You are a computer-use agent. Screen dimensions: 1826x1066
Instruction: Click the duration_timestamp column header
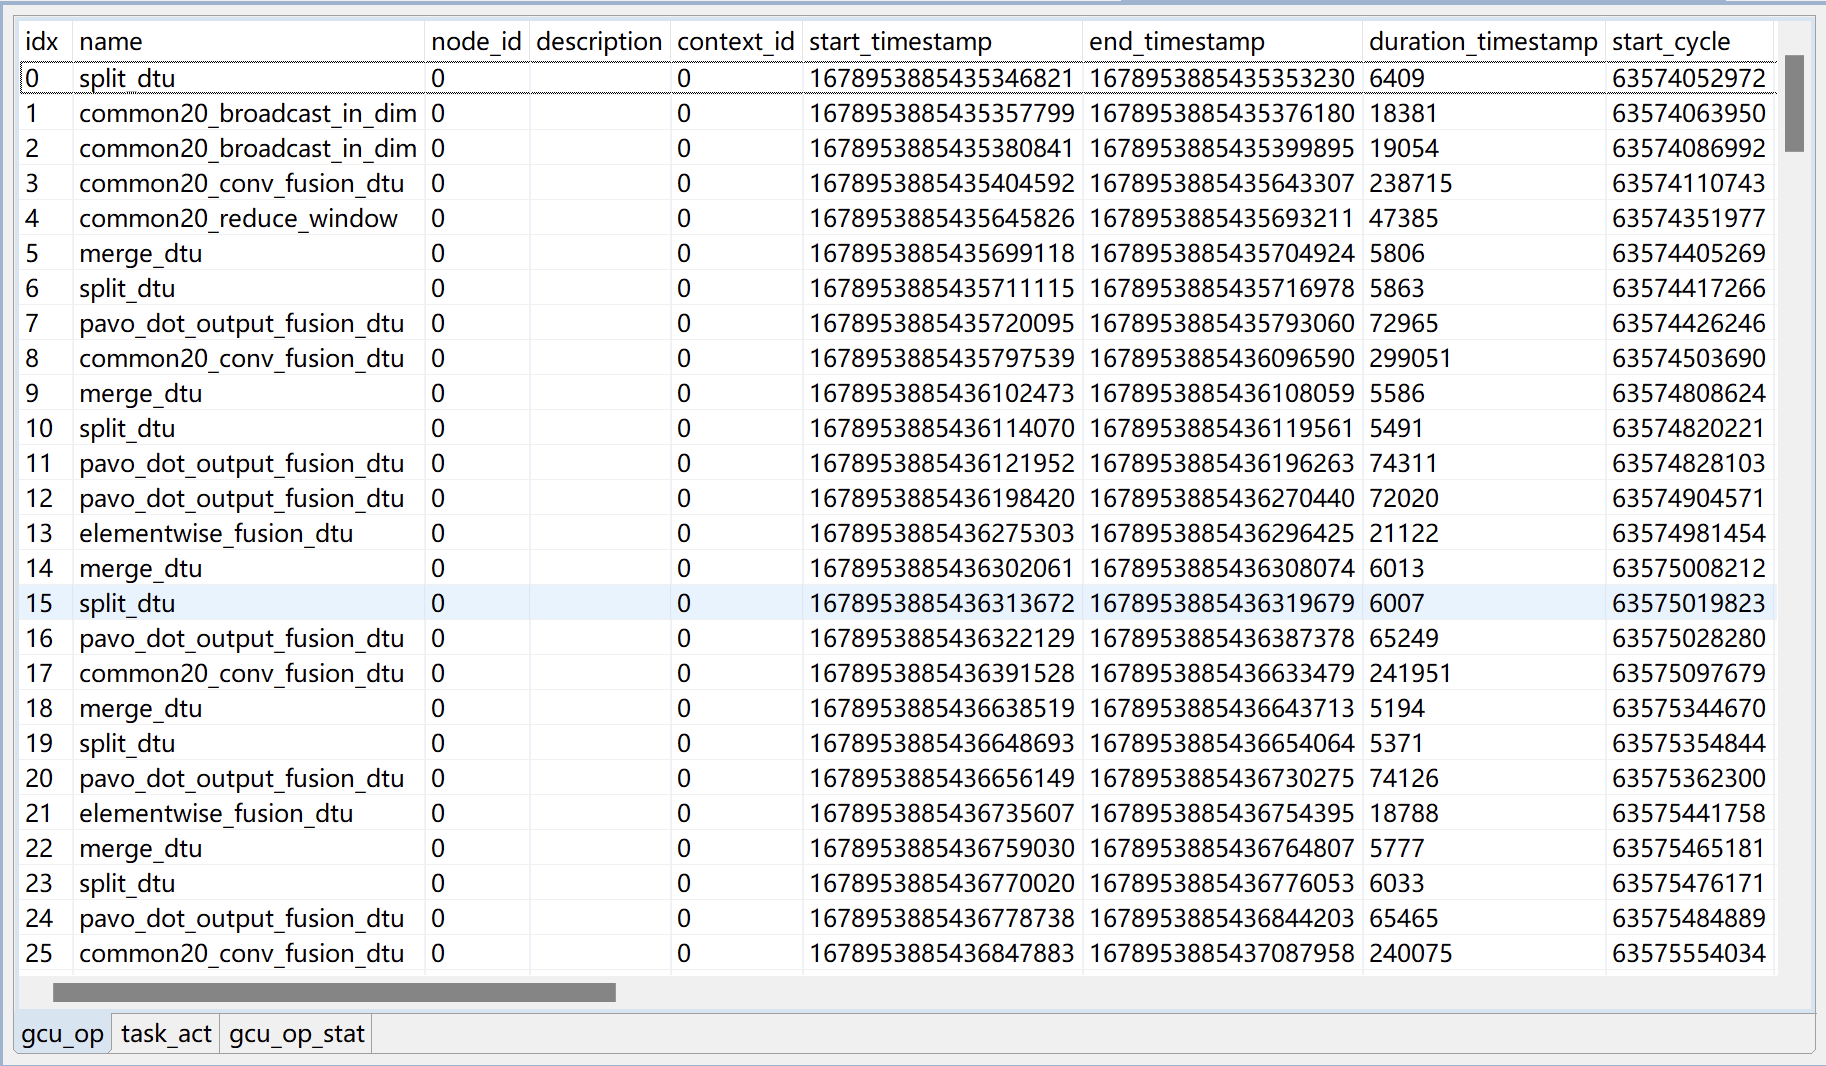[1483, 41]
